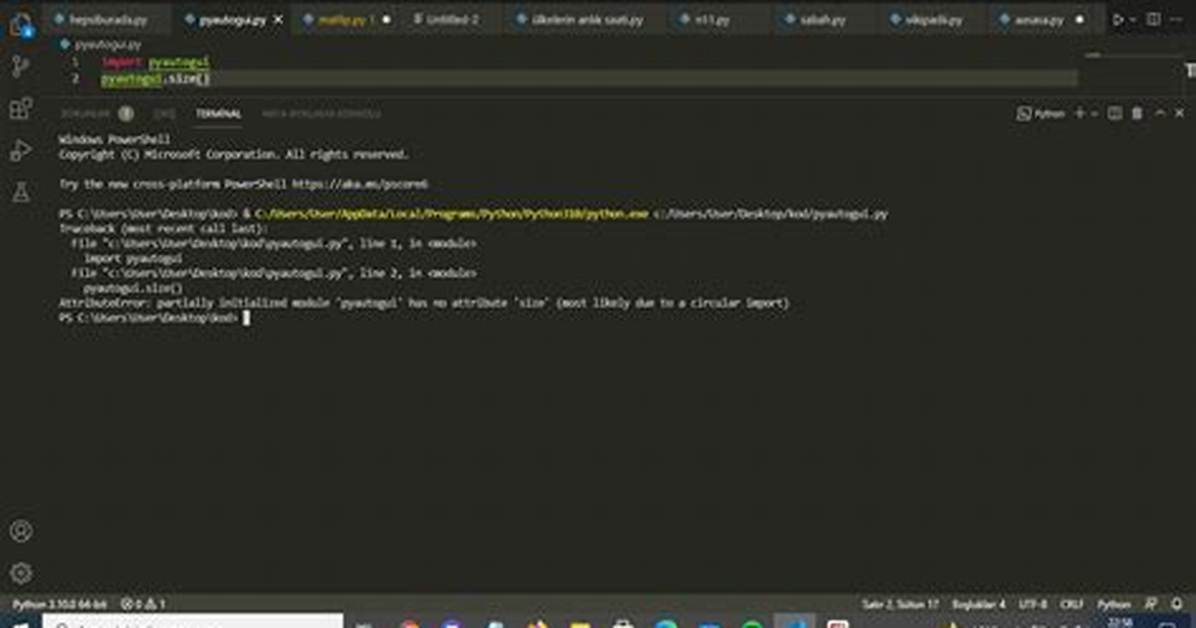The image size is (1196, 628).
Task: Click the AttributeError message line in terminal
Action: tap(424, 303)
